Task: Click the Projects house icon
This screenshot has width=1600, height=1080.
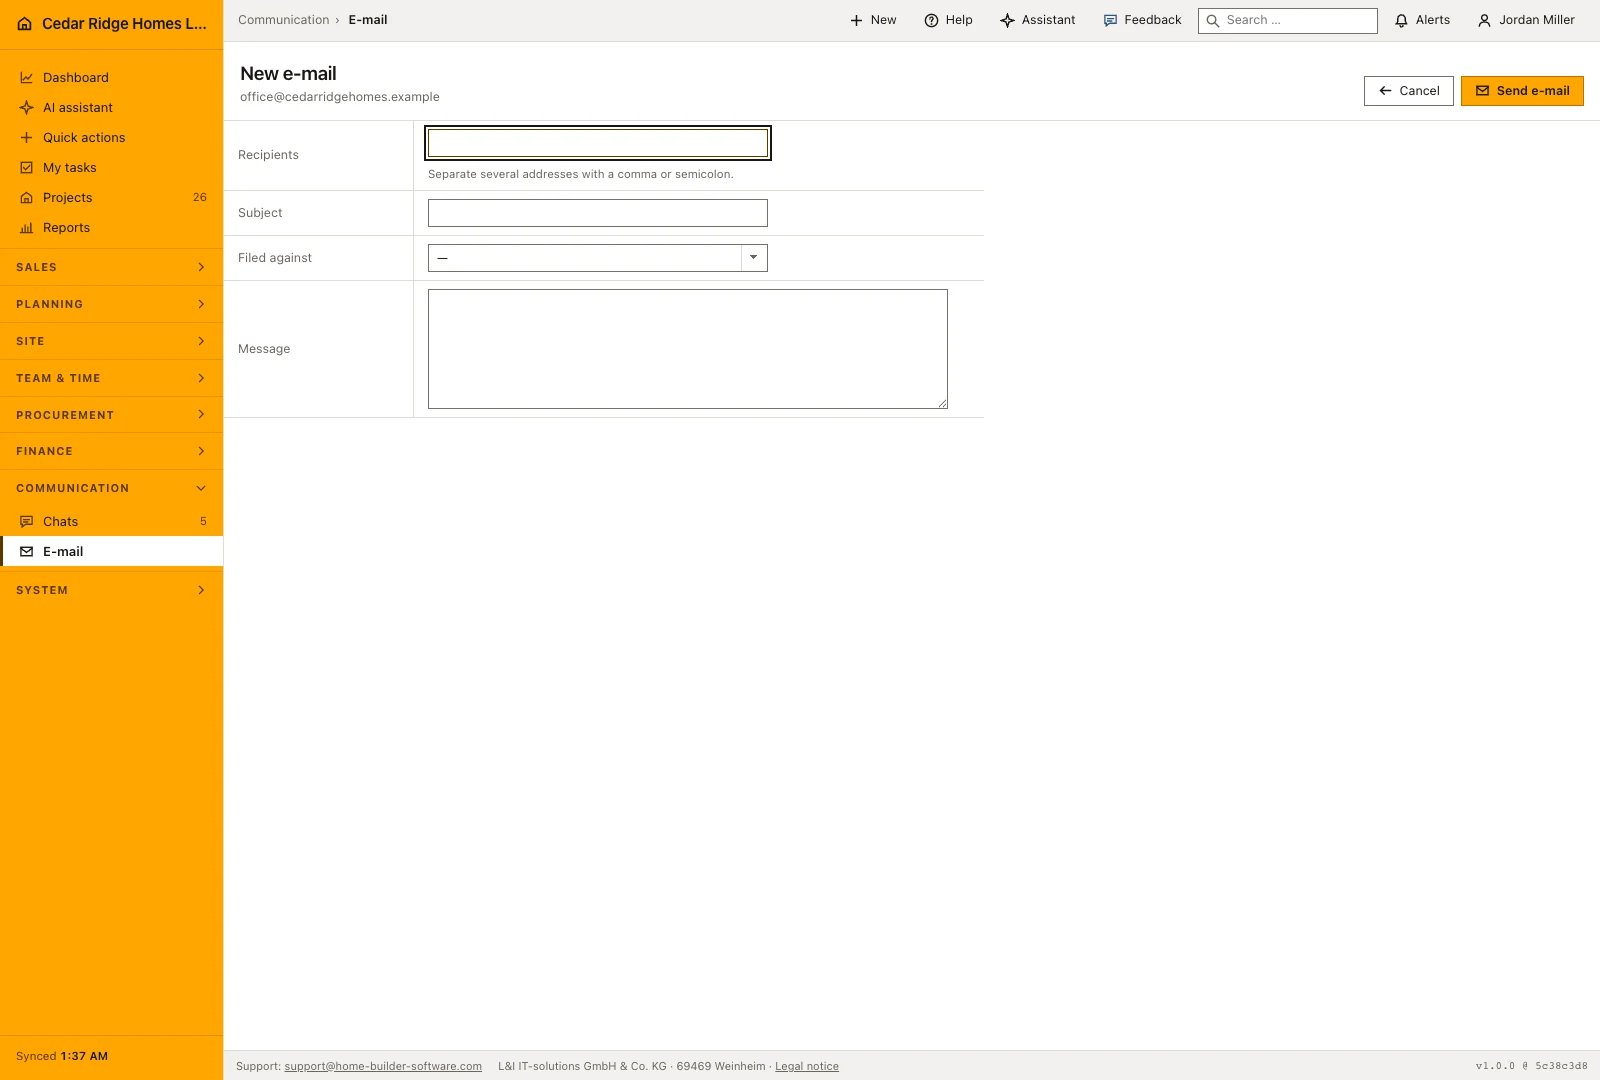Action: pos(27,198)
